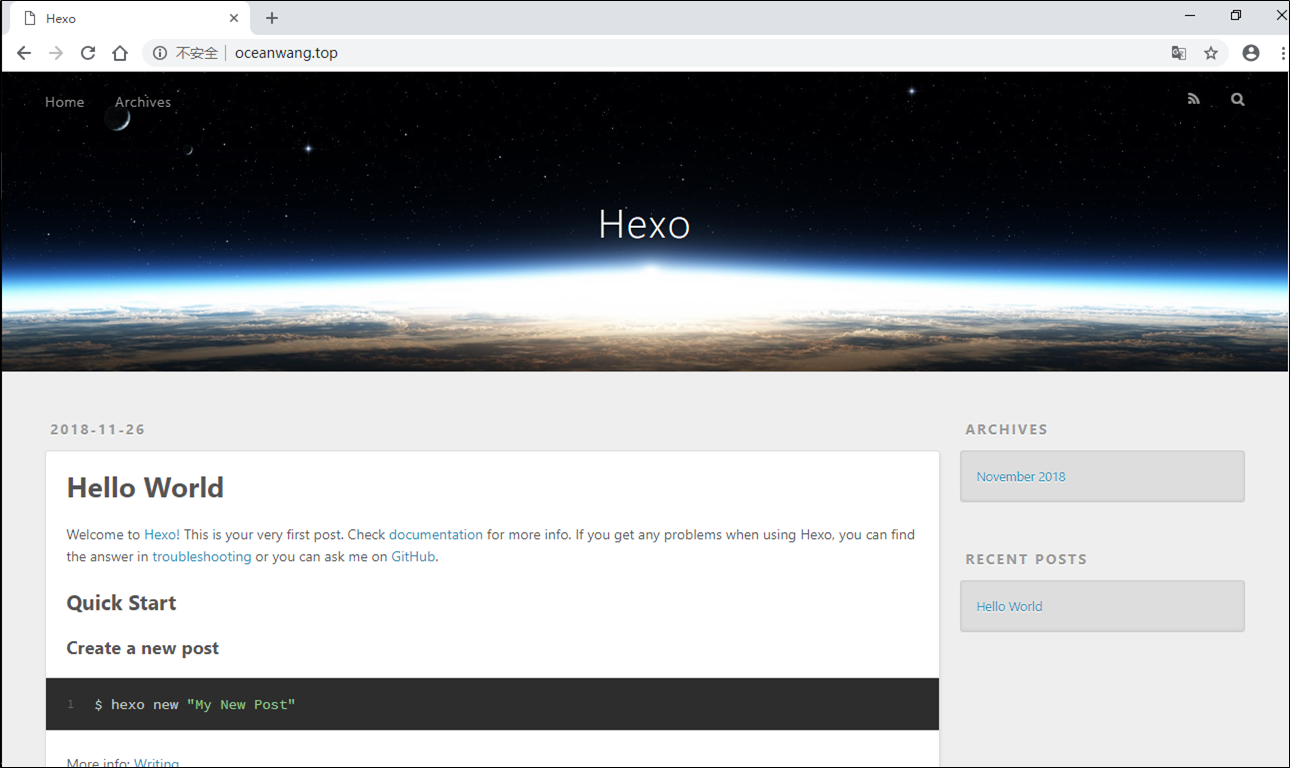
Task: Click the RECENT POSTS sidebar heading
Action: [x=1026, y=559]
